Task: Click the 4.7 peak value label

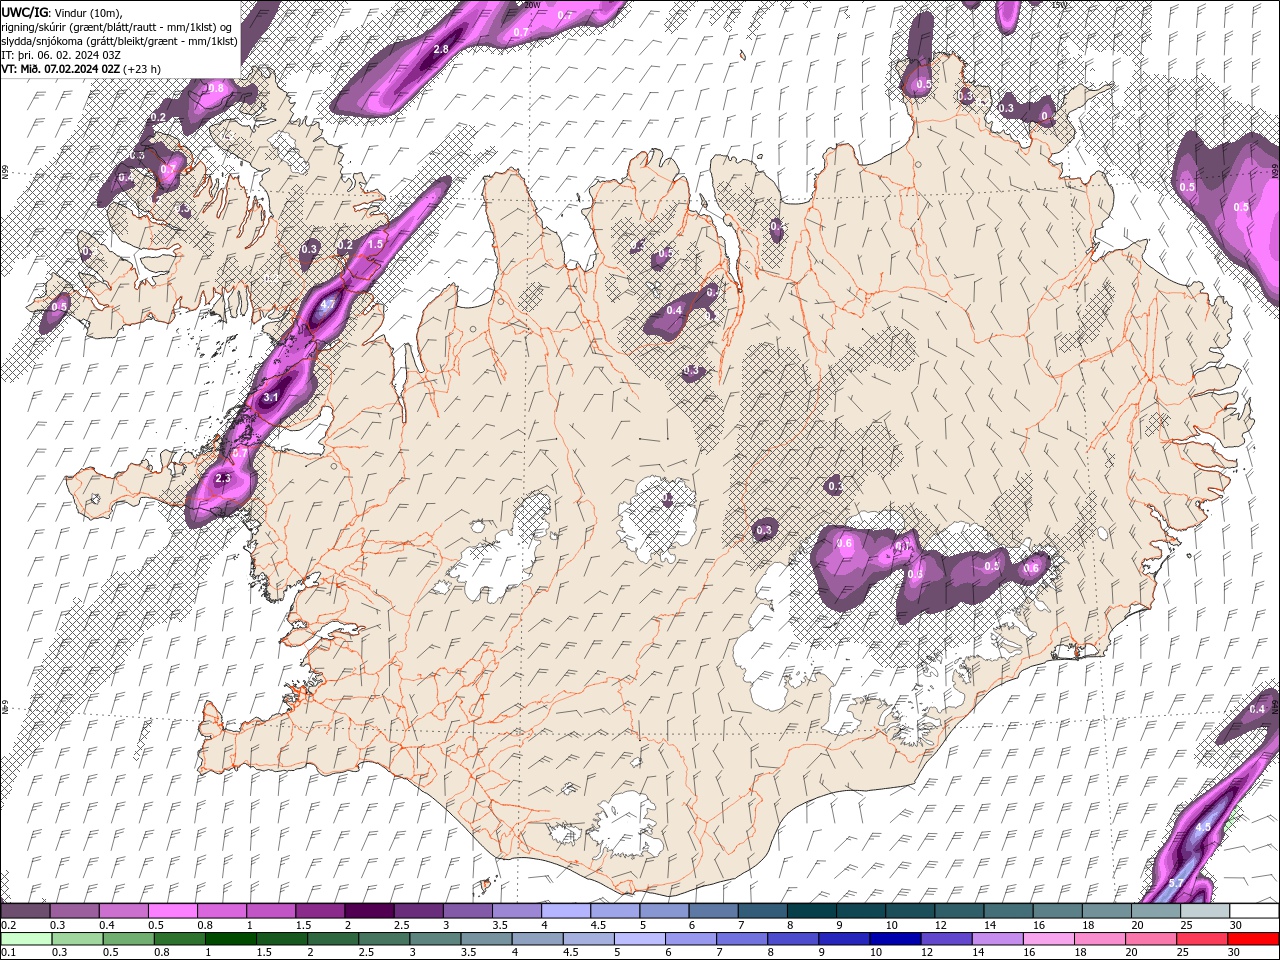Action: [327, 305]
